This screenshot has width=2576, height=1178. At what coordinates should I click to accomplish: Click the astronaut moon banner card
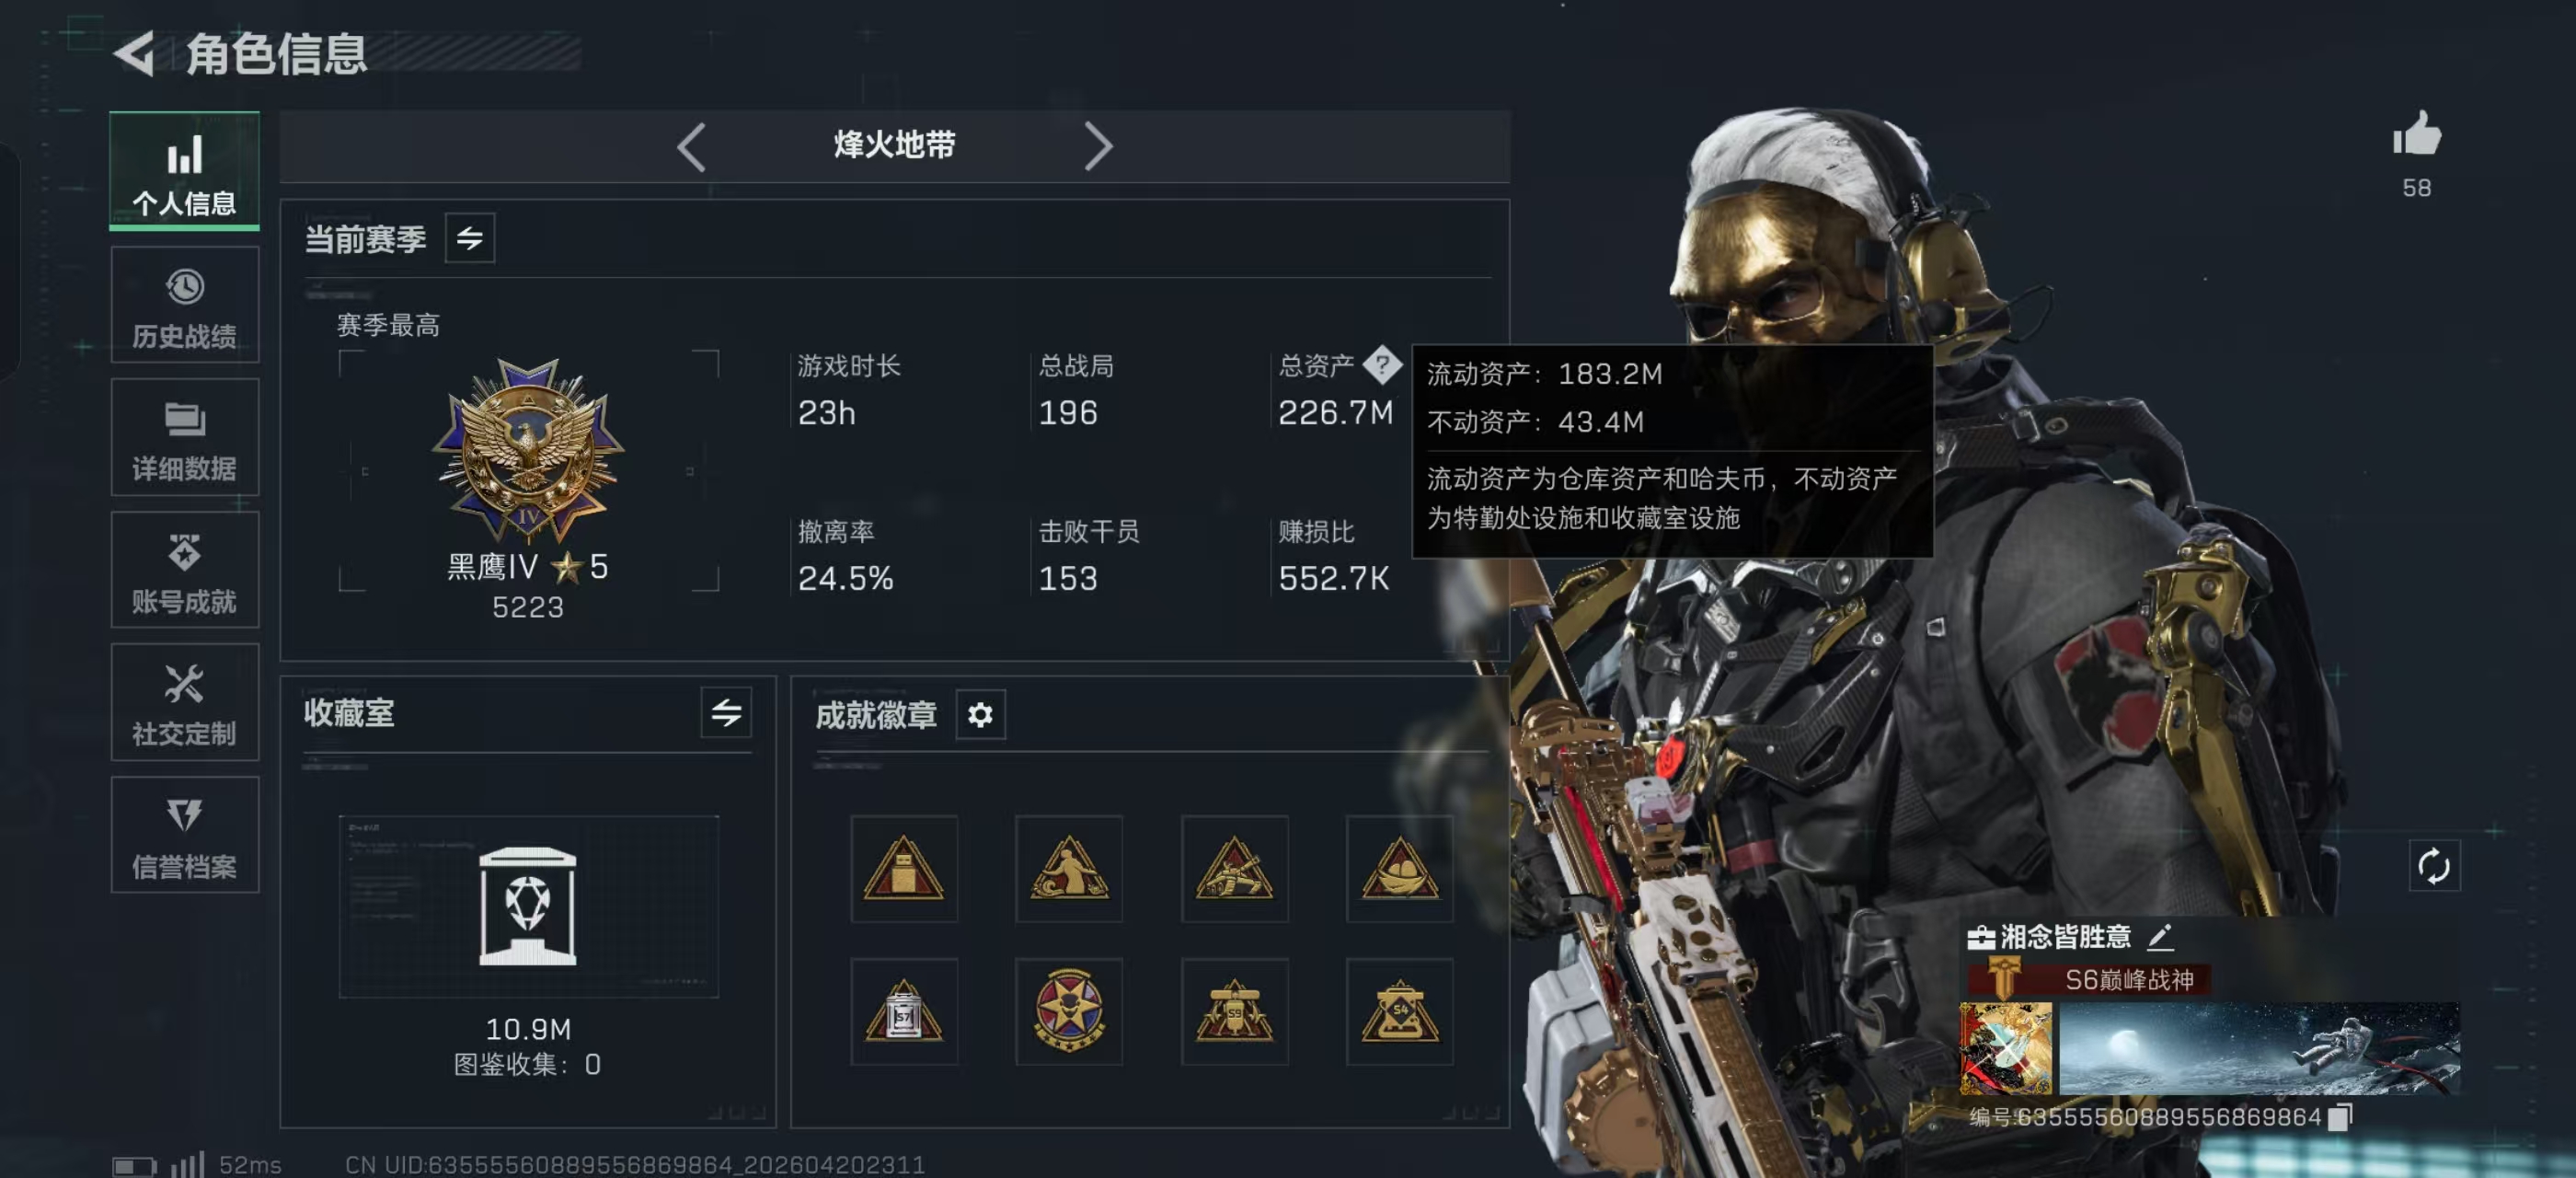pos(2259,1048)
